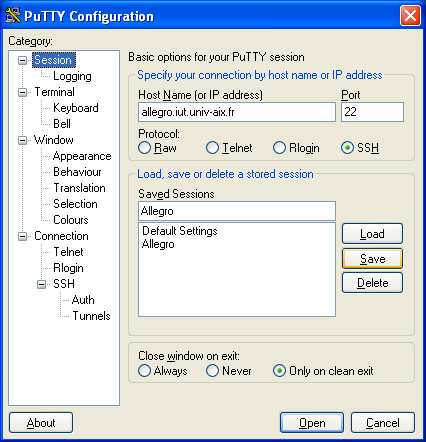Select the Raw protocol radio button
426x442 pixels.
point(145,148)
